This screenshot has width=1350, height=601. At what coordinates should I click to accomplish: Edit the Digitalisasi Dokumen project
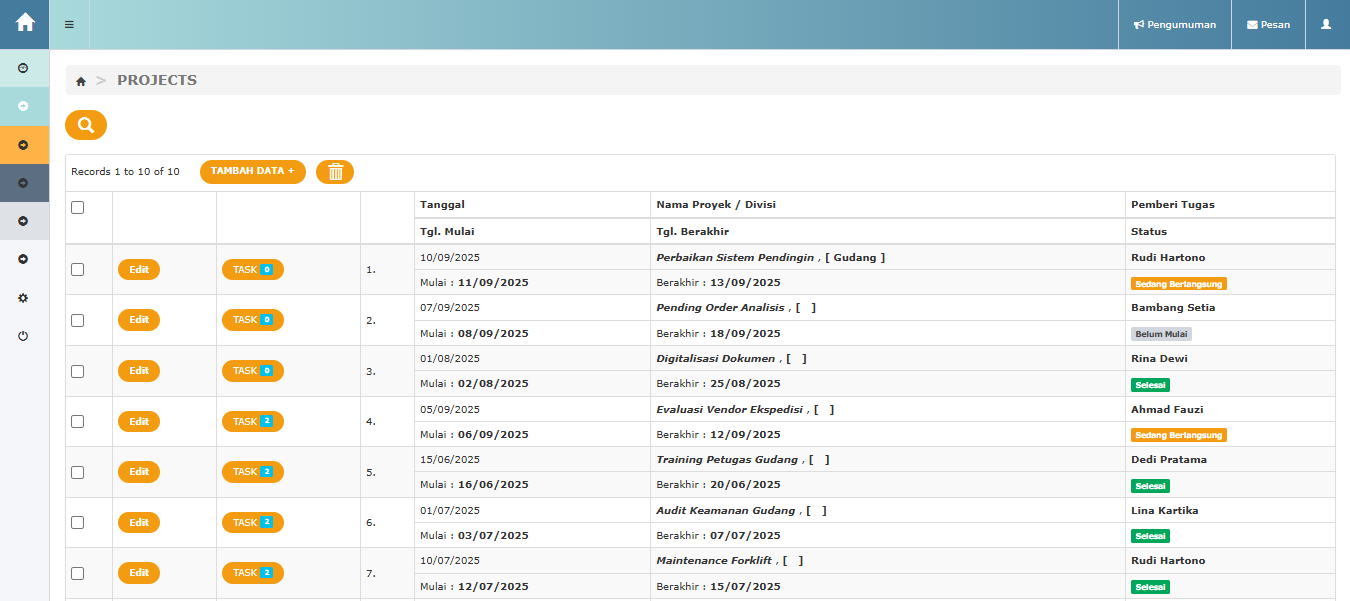coord(139,371)
